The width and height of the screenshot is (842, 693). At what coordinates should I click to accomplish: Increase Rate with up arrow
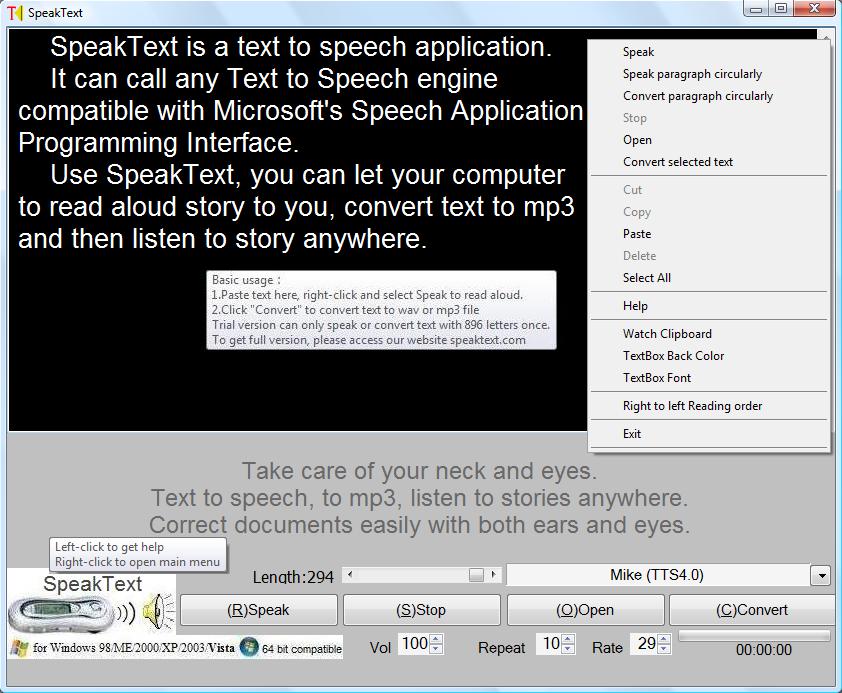tap(664, 639)
